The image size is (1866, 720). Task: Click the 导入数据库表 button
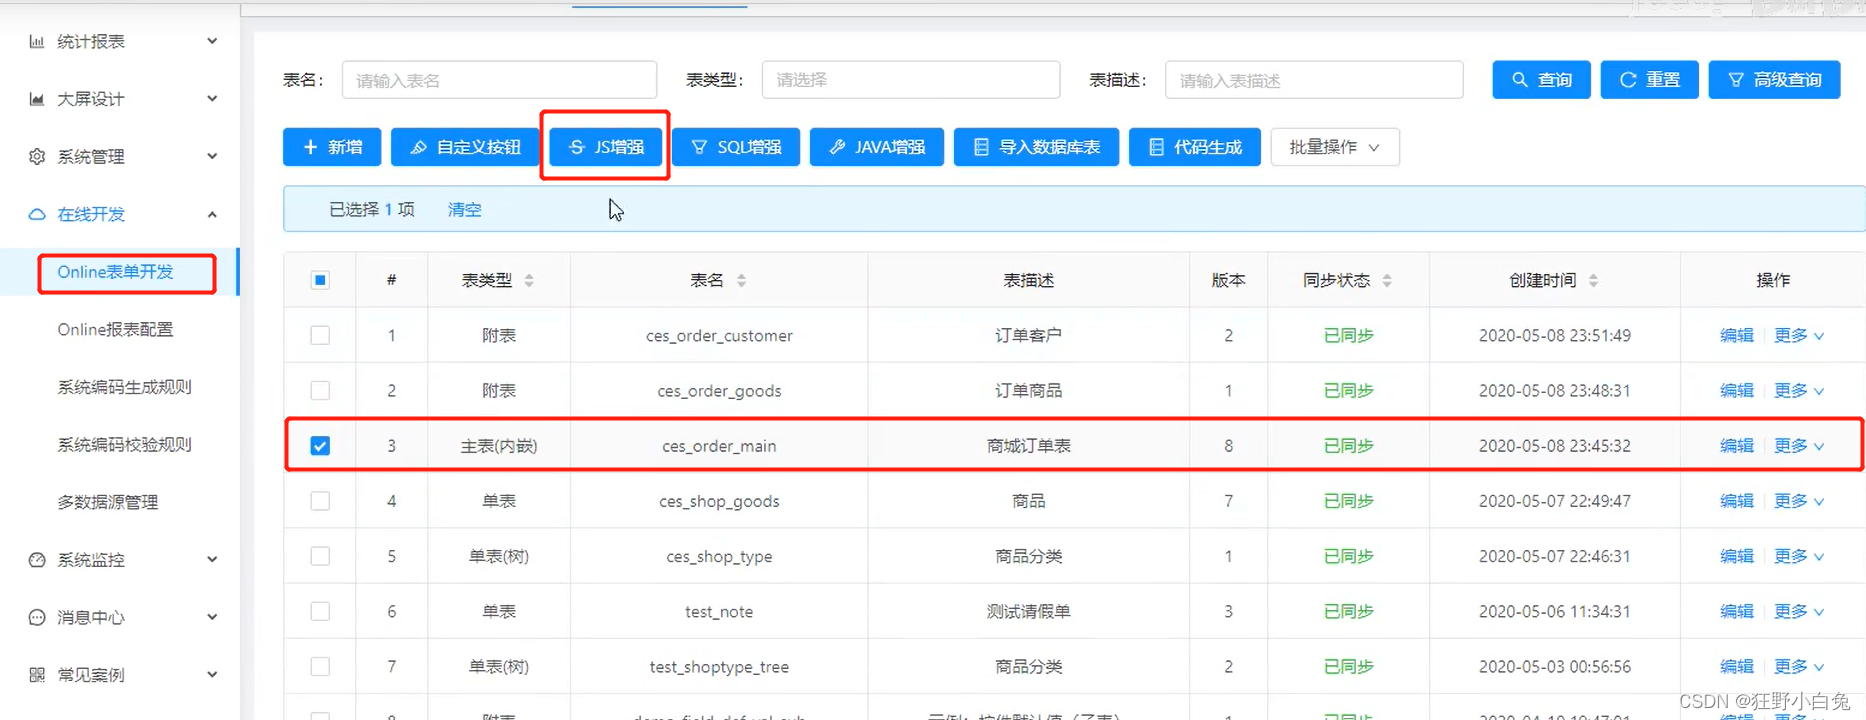pos(1036,147)
